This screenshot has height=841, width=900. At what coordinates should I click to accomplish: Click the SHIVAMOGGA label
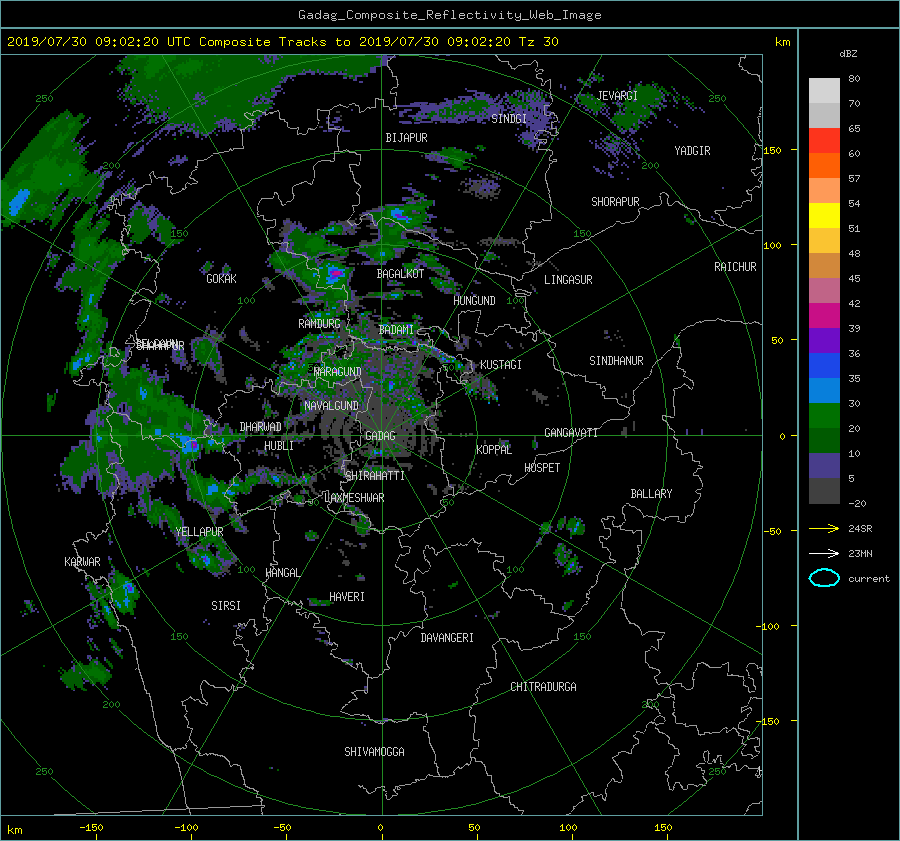[x=374, y=751]
